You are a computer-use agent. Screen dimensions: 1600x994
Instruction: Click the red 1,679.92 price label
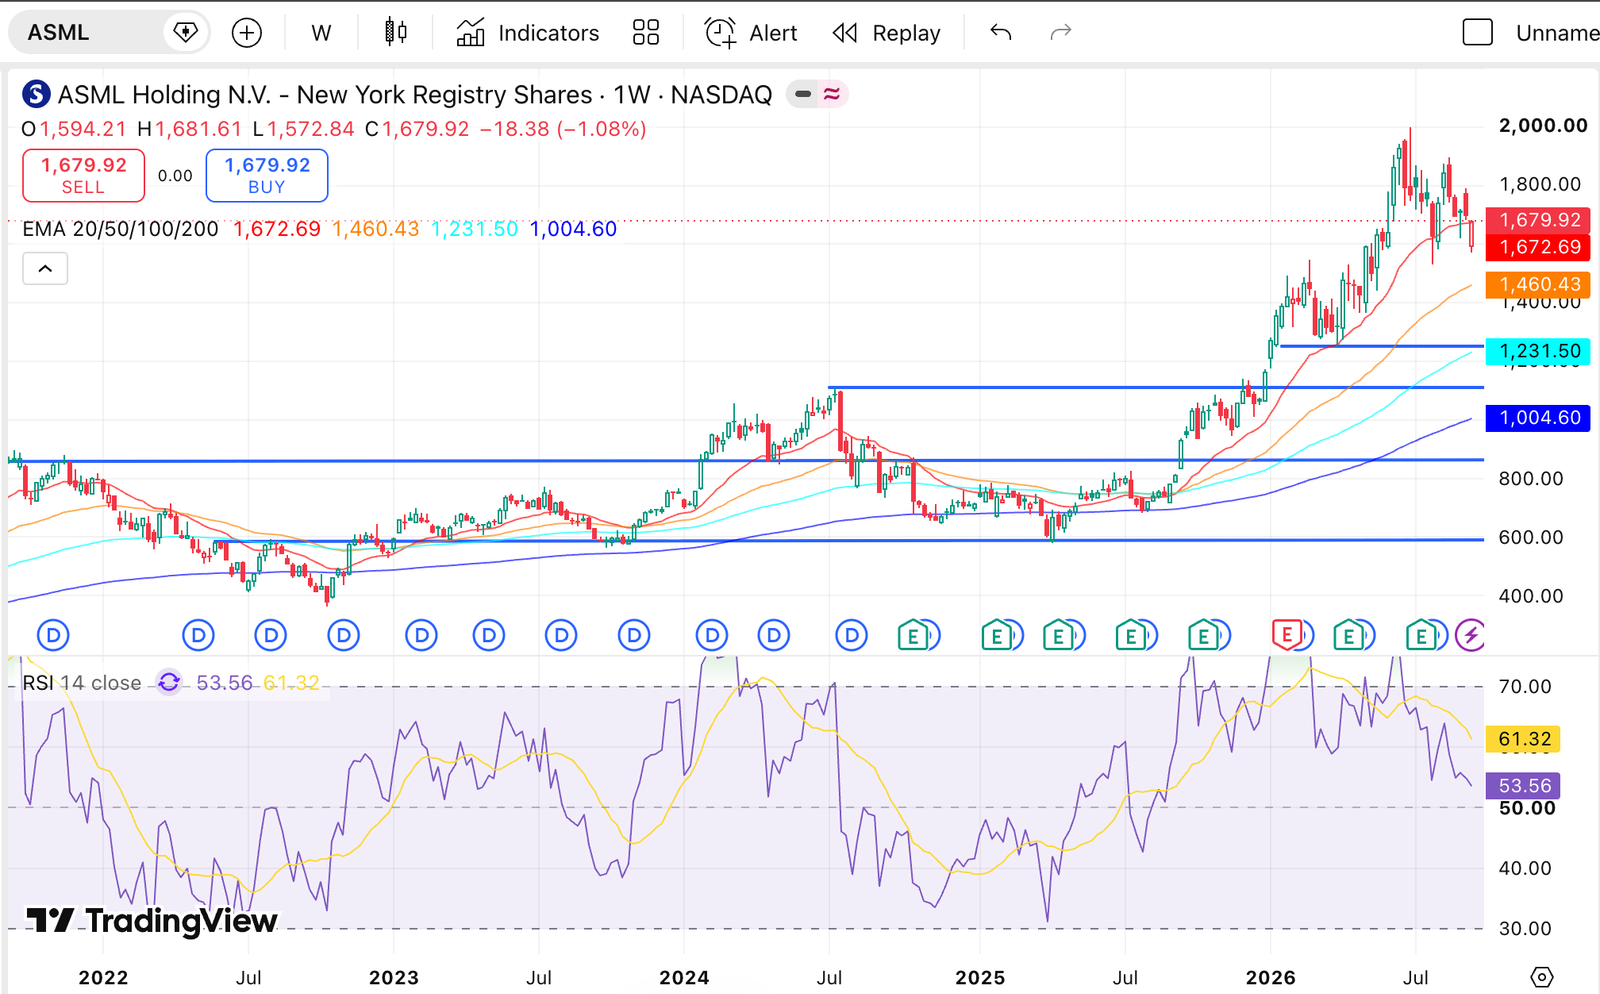[x=1538, y=220]
